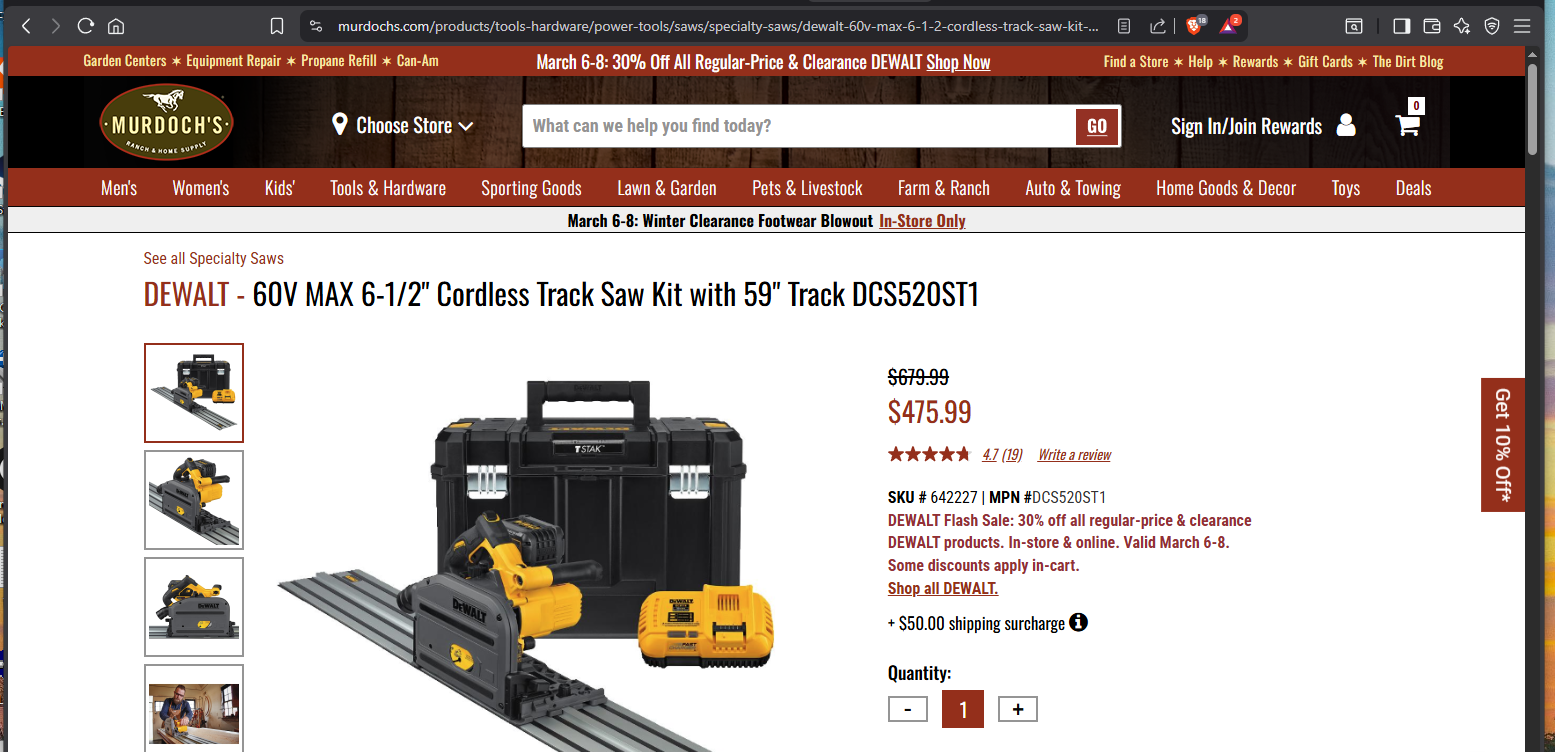Click the Murdoch's logo
Viewport: 1555px width, 752px height.
coord(166,123)
